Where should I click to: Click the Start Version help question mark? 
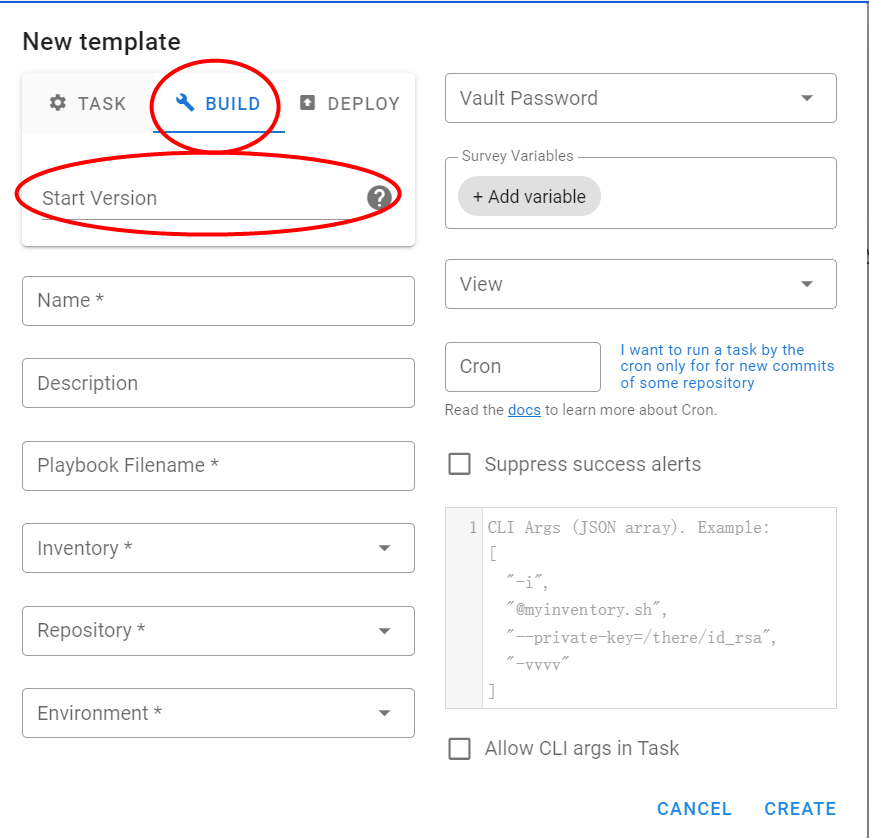(x=379, y=198)
